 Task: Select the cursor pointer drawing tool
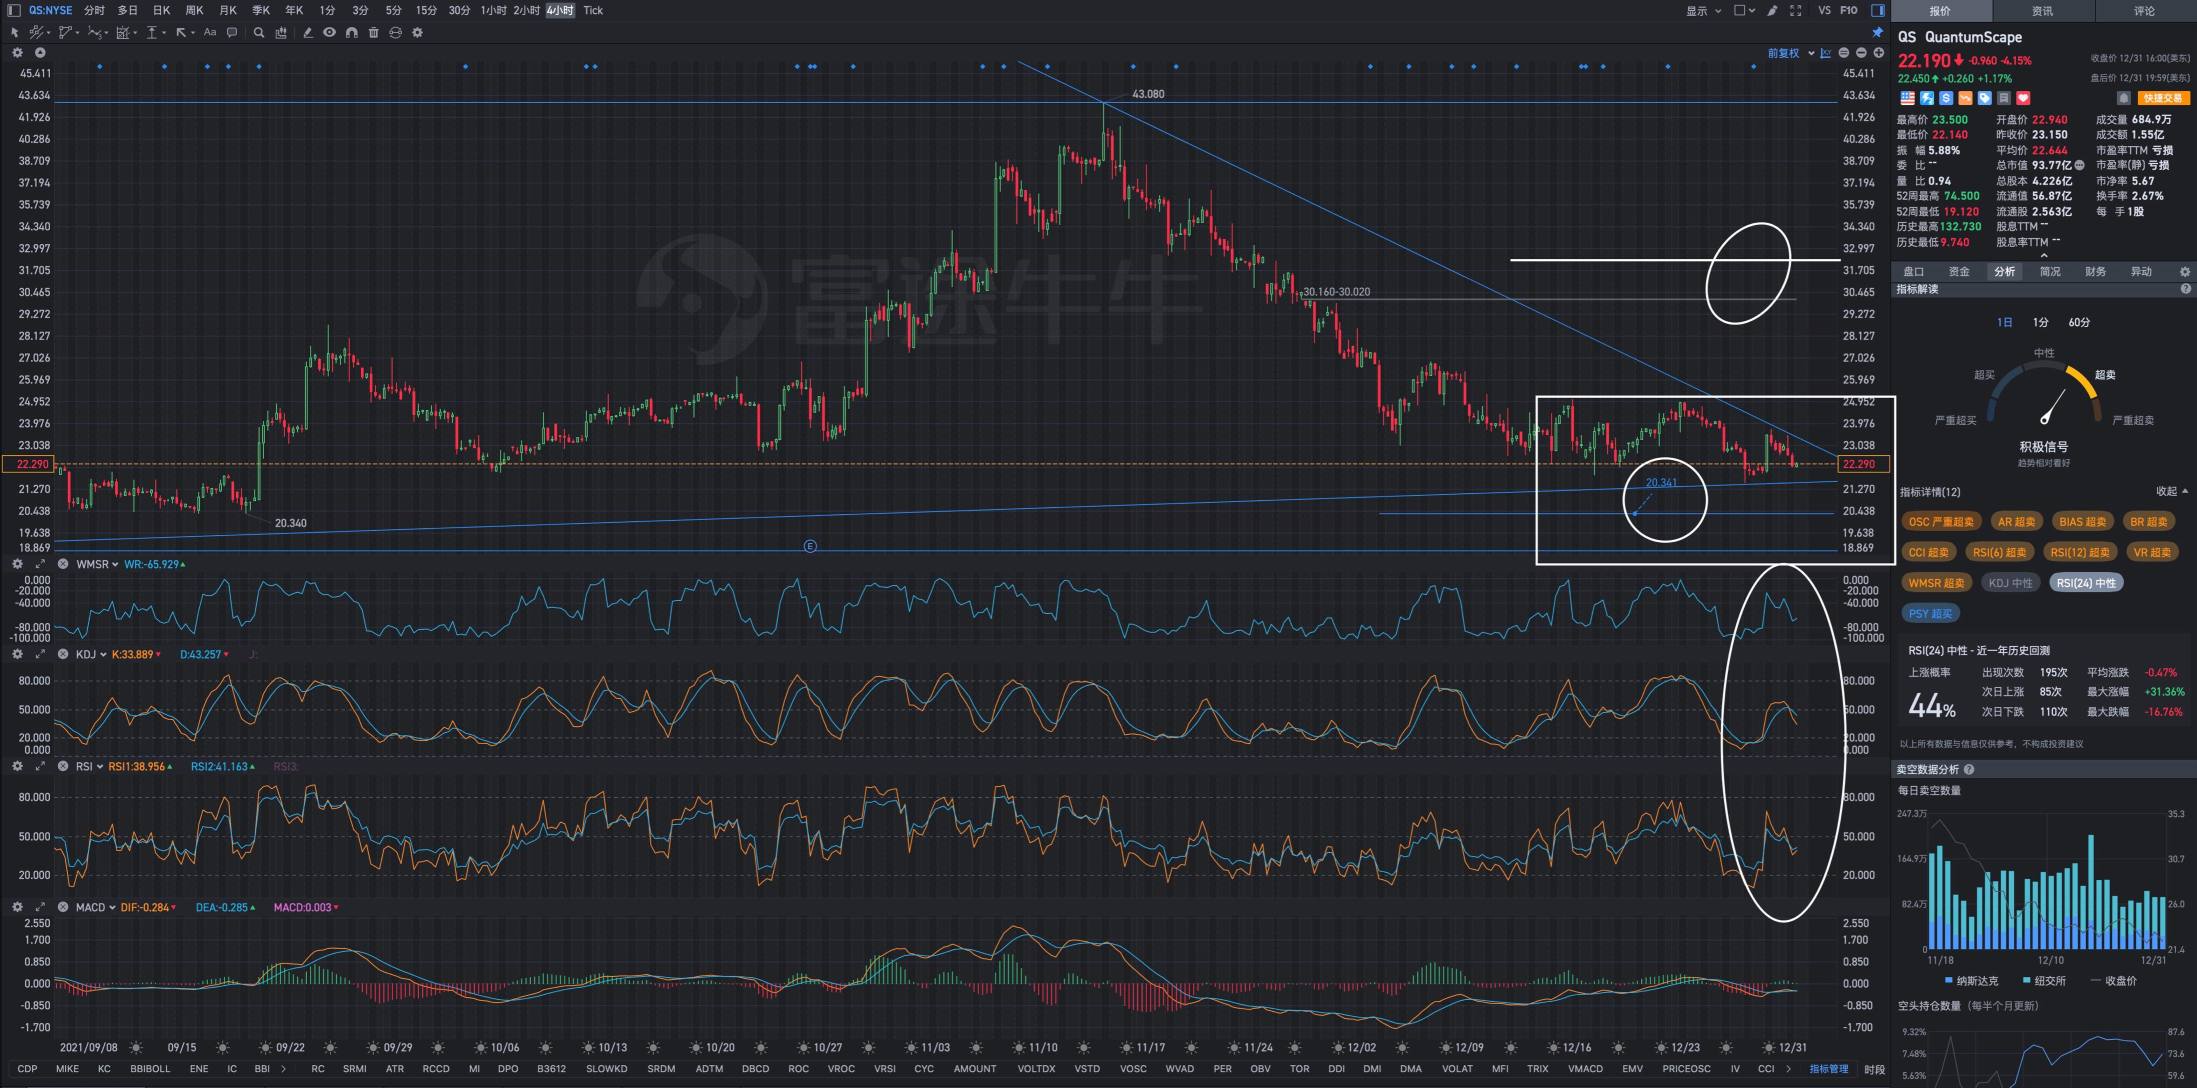[14, 32]
